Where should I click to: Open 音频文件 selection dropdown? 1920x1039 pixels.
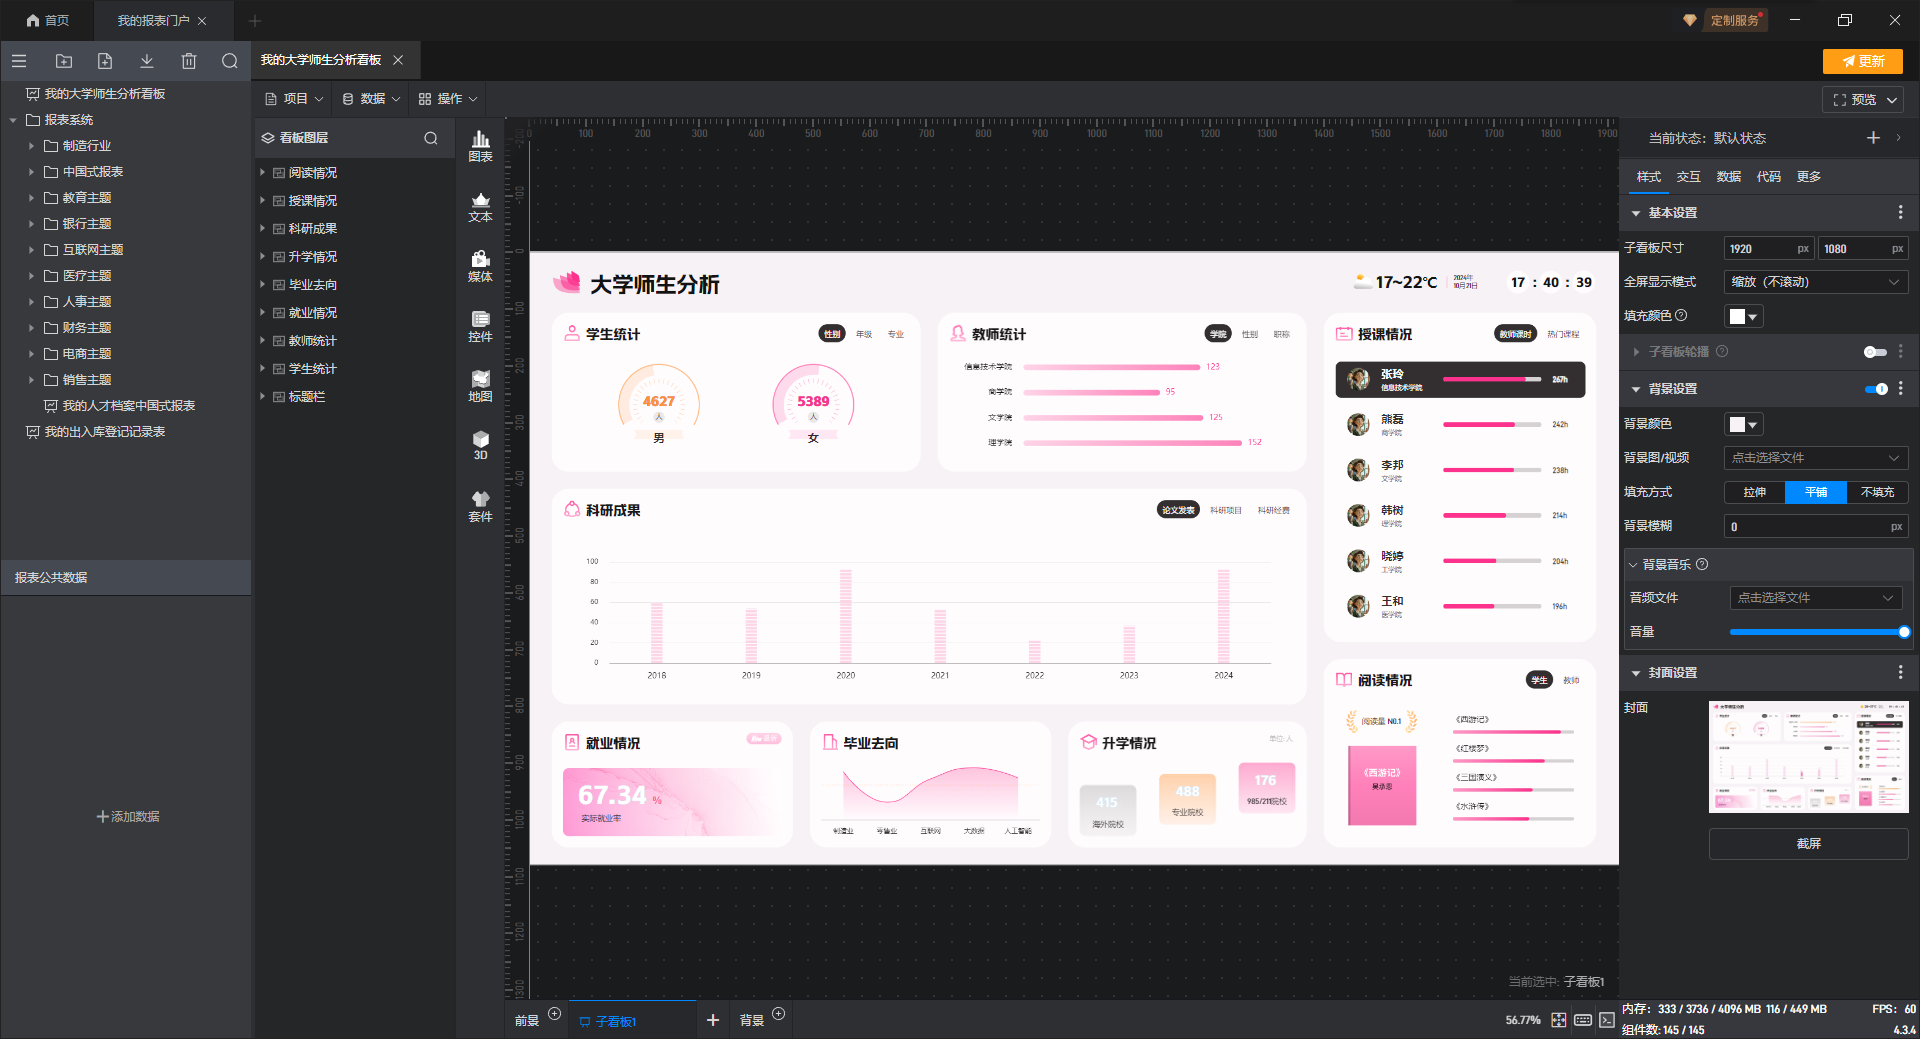point(1816,597)
